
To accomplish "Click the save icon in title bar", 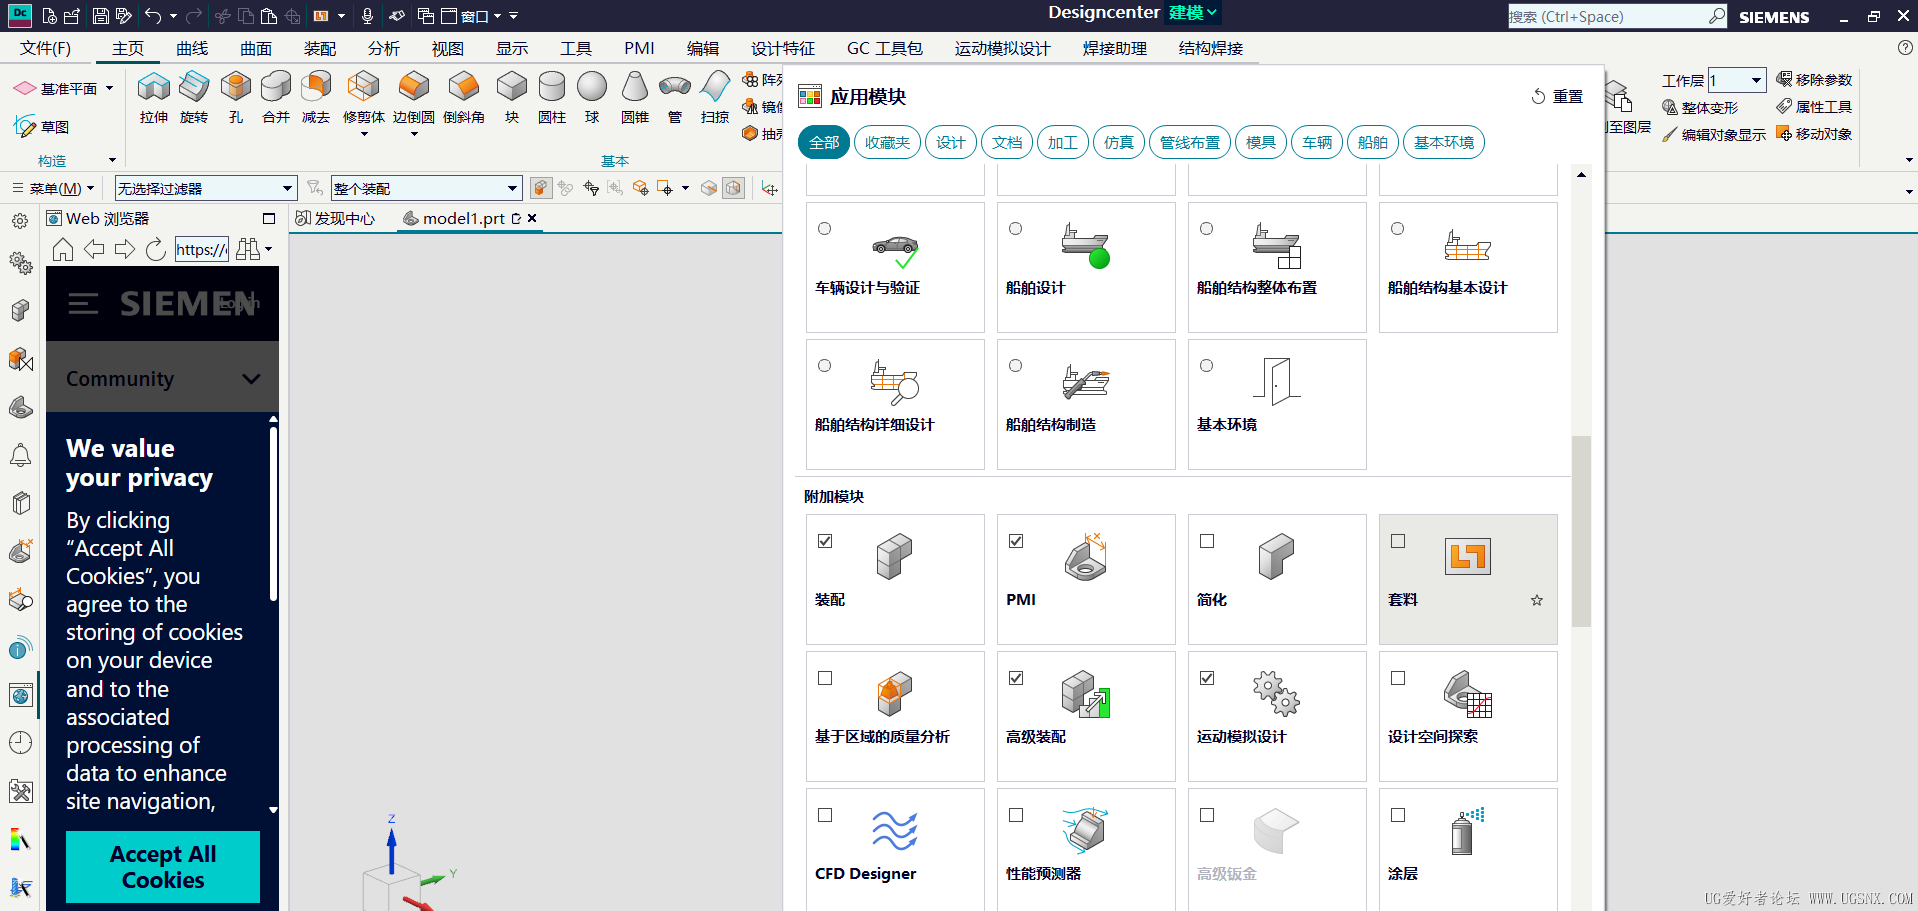I will click(x=100, y=16).
